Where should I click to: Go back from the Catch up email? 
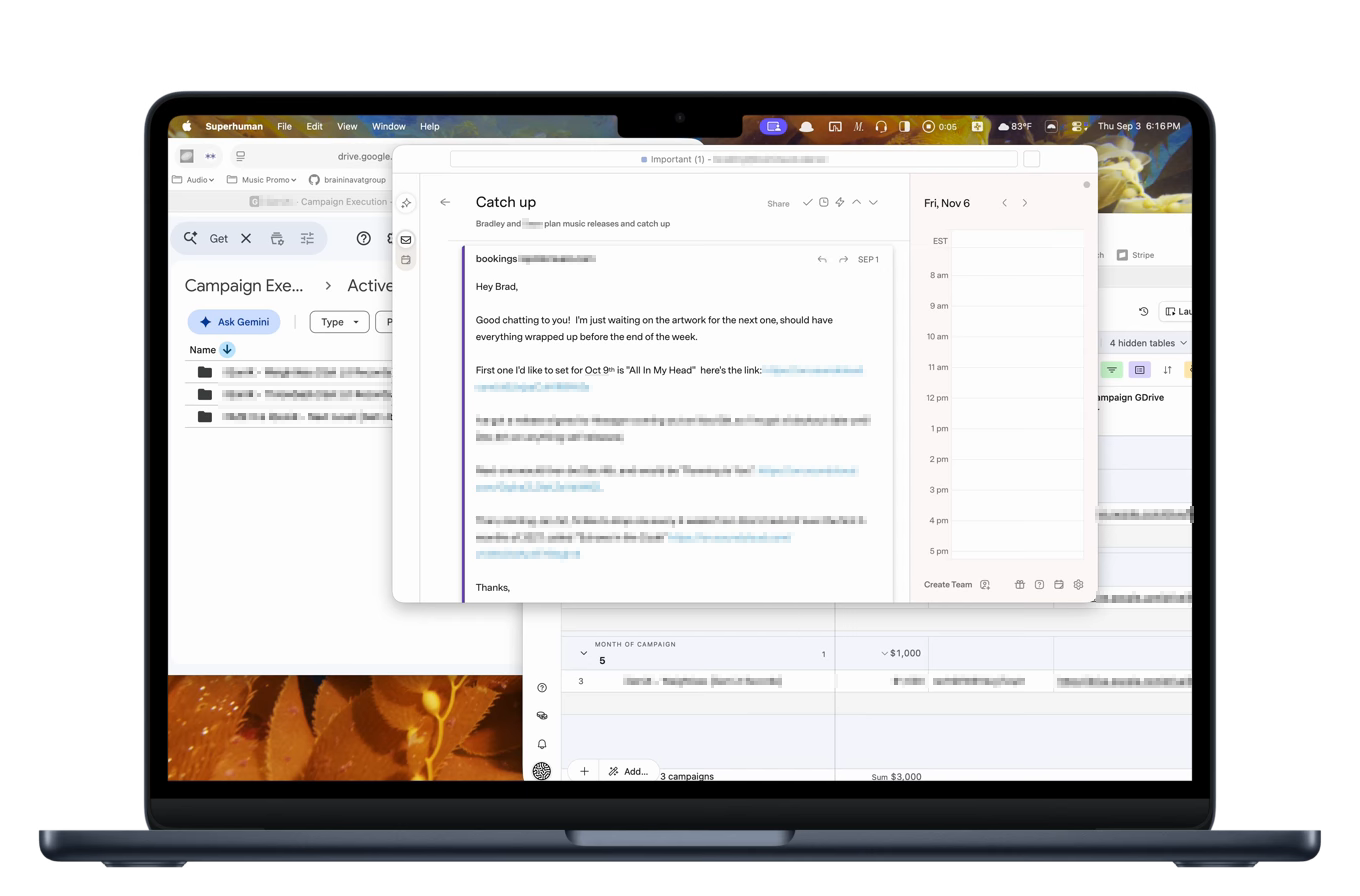coord(445,202)
